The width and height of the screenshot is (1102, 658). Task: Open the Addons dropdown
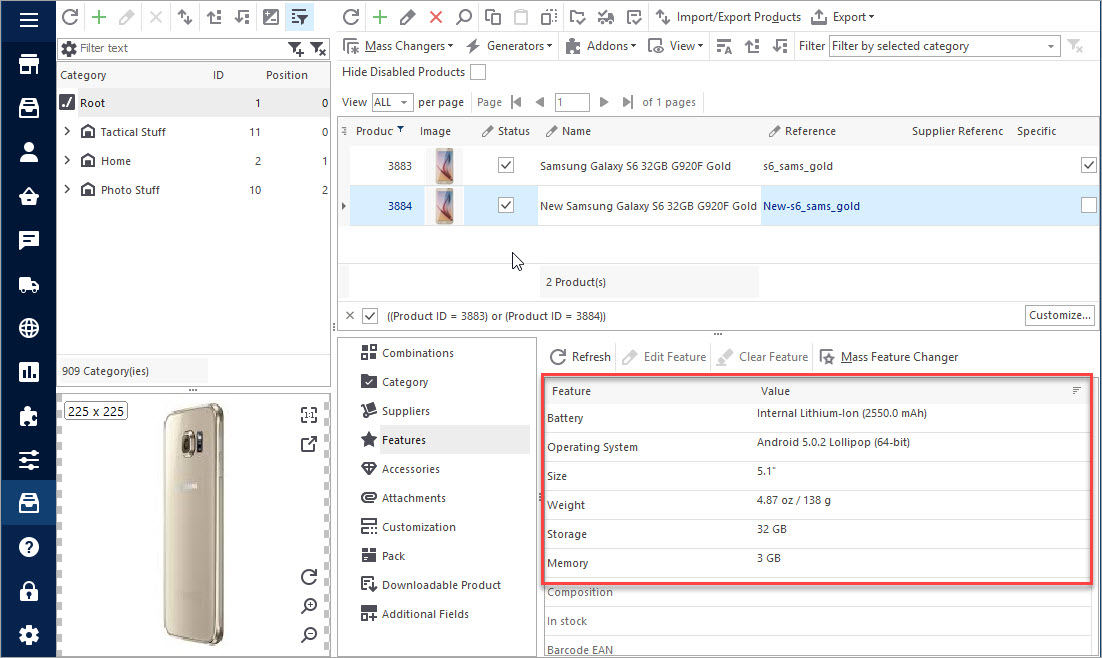pos(602,46)
